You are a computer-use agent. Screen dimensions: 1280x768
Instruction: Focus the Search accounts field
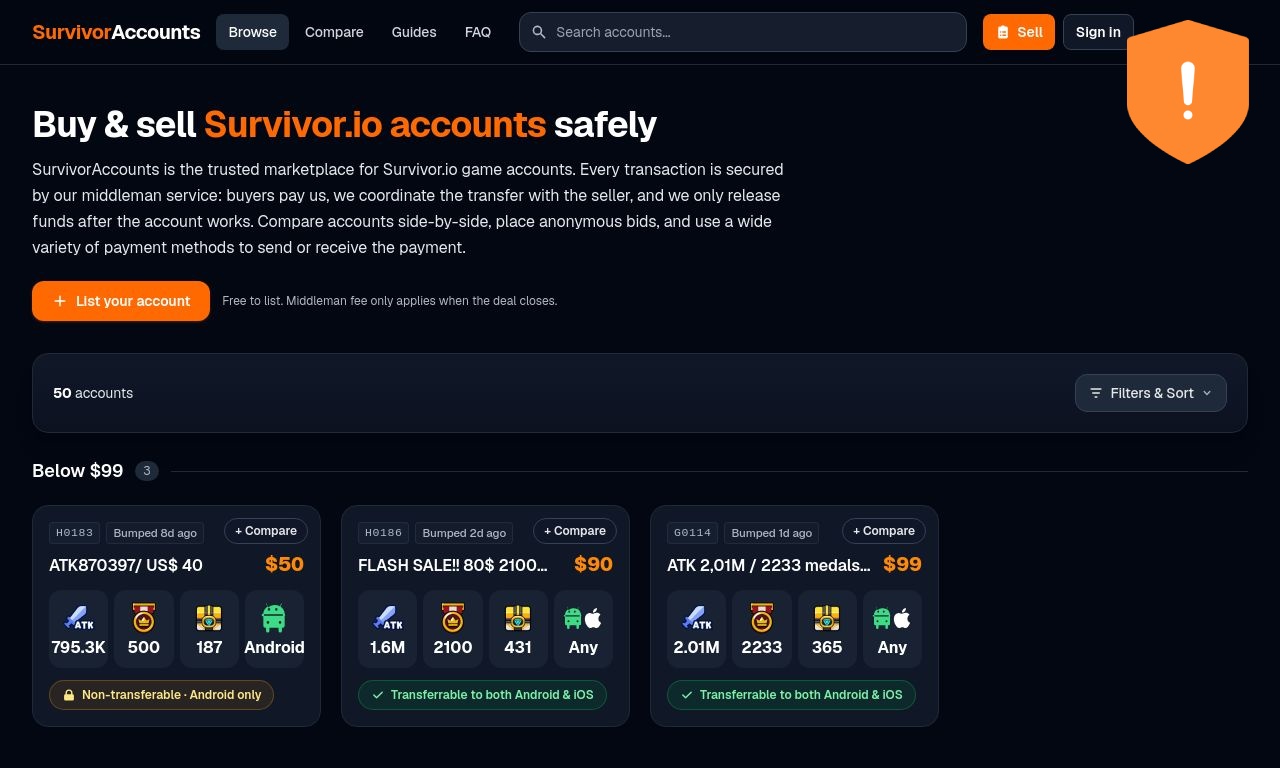click(x=743, y=32)
